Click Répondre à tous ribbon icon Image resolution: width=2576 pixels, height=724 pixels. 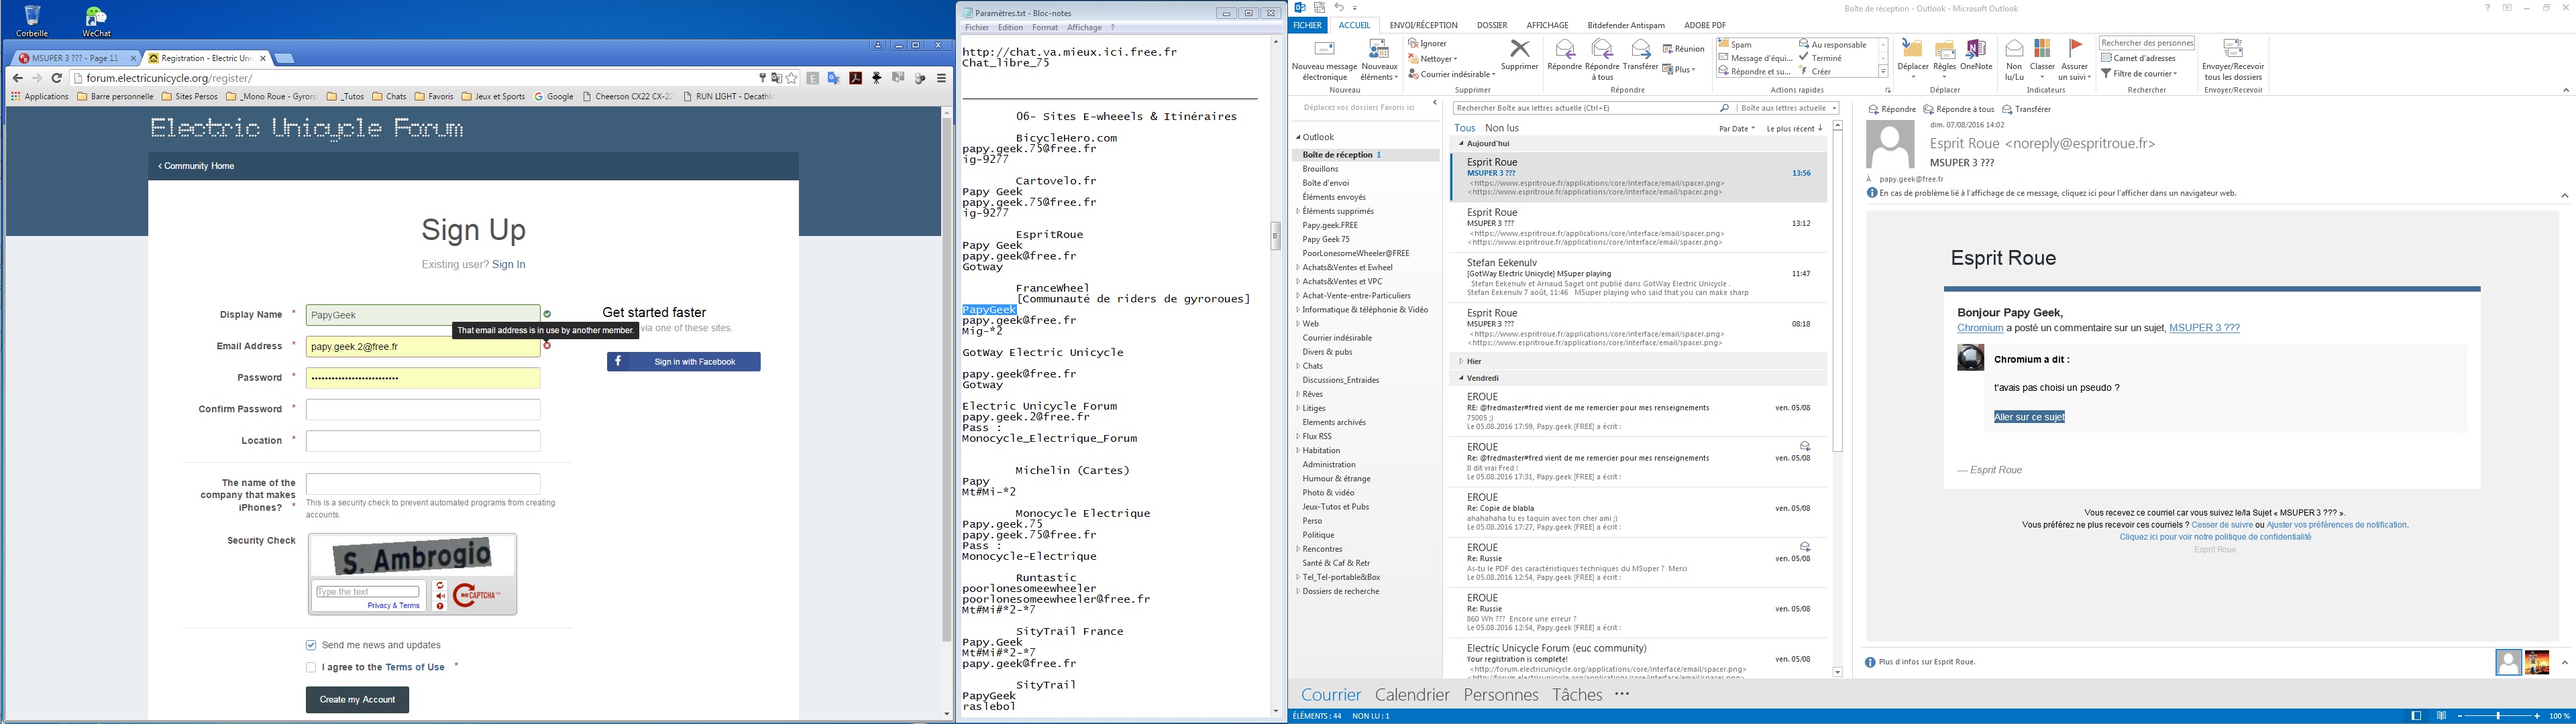point(1602,49)
